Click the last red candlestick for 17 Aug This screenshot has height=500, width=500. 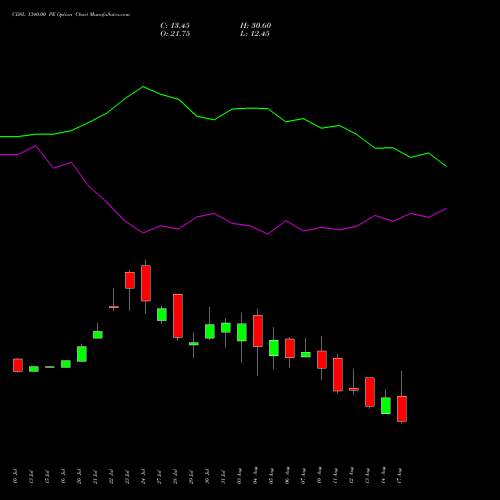click(402, 409)
